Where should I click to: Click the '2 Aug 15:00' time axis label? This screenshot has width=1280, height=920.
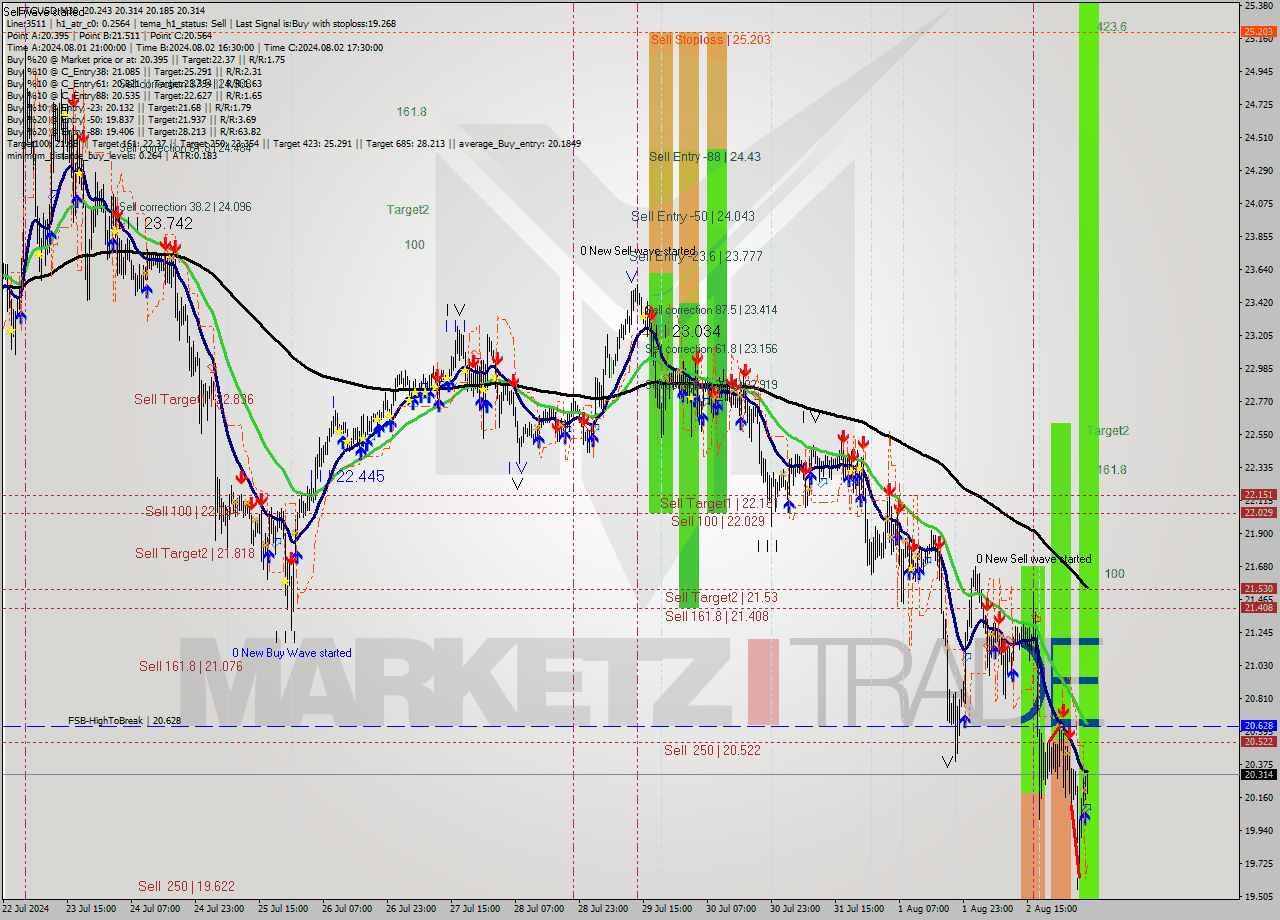tap(1051, 909)
